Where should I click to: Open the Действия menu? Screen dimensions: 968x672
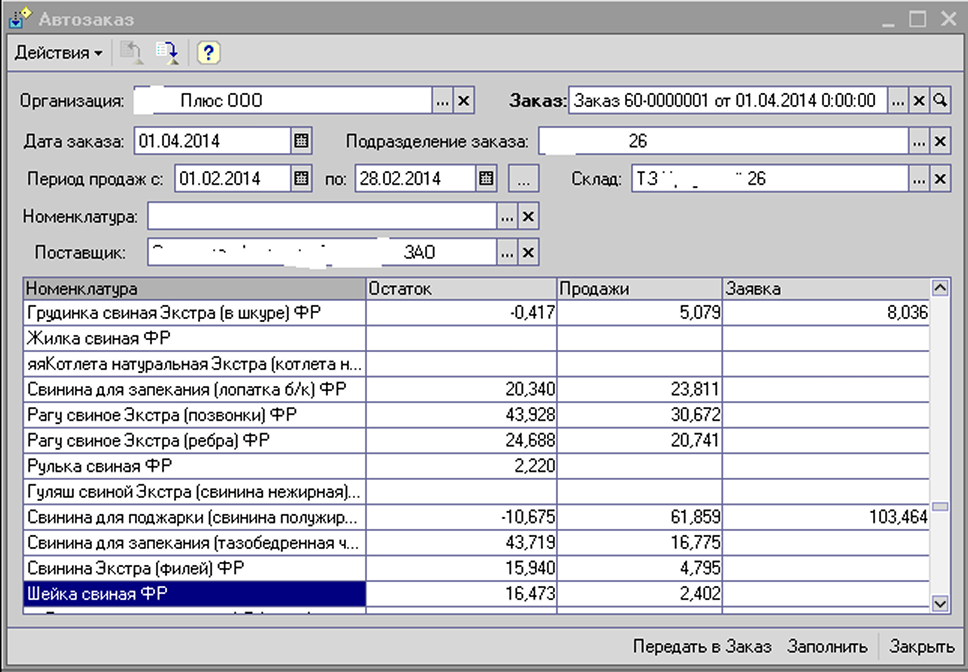[58, 53]
